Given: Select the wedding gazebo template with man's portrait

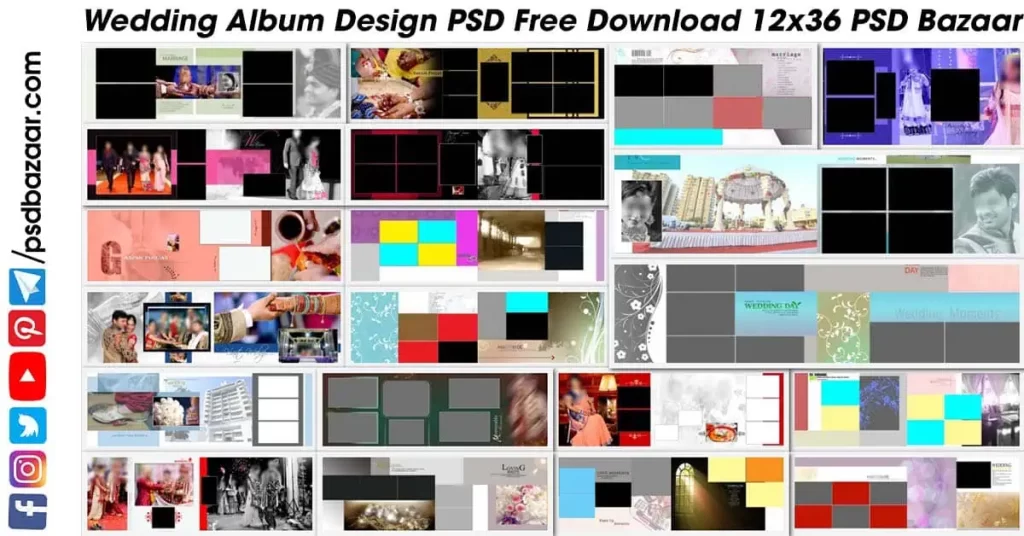Looking at the screenshot, I should pyautogui.click(x=816, y=204).
